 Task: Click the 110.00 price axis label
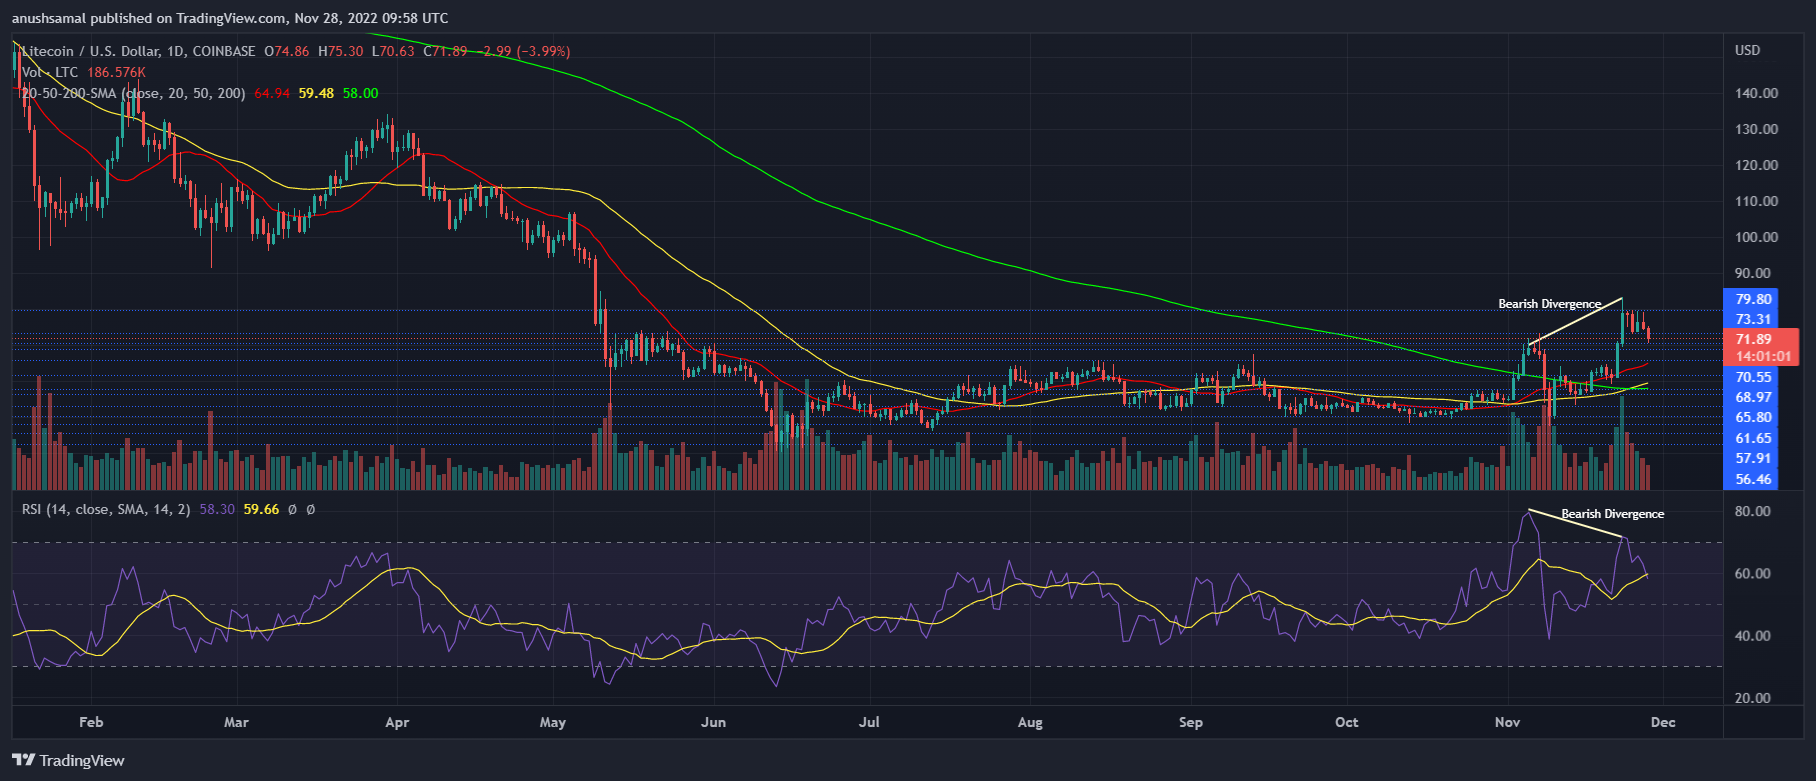coord(1757,201)
